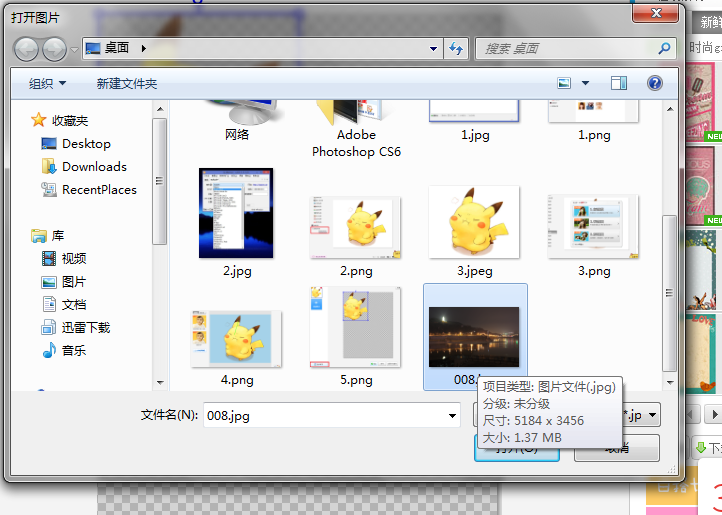Open the 组织 menu
Viewport: 722px width, 515px height.
(x=47, y=83)
